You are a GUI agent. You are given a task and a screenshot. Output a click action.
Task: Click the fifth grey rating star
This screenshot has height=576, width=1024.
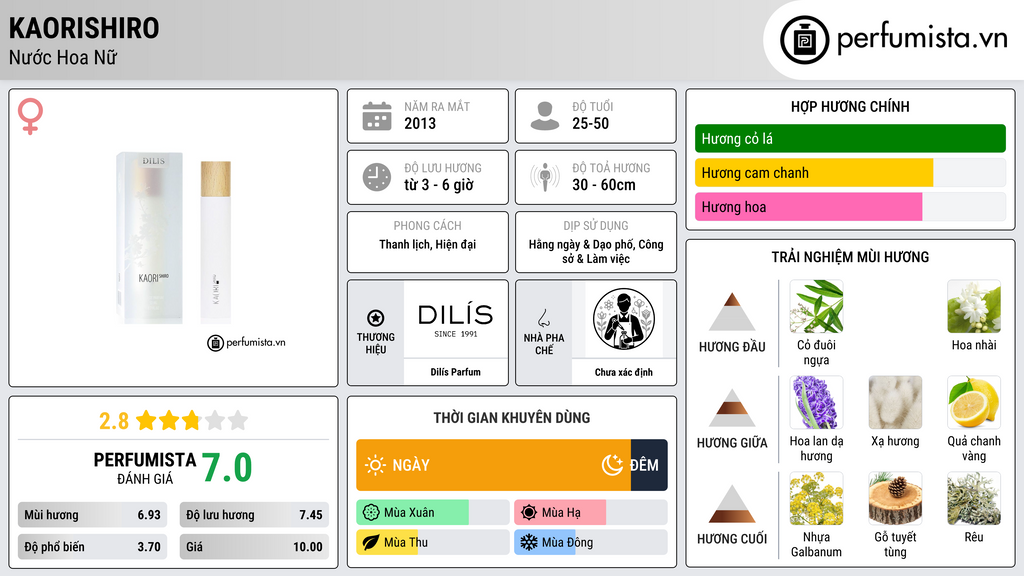tap(238, 420)
